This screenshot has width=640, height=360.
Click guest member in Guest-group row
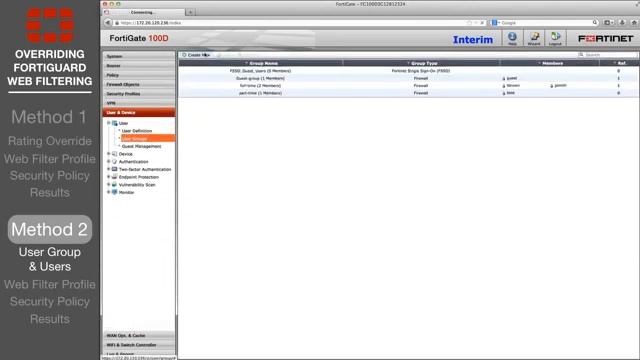[x=509, y=78]
